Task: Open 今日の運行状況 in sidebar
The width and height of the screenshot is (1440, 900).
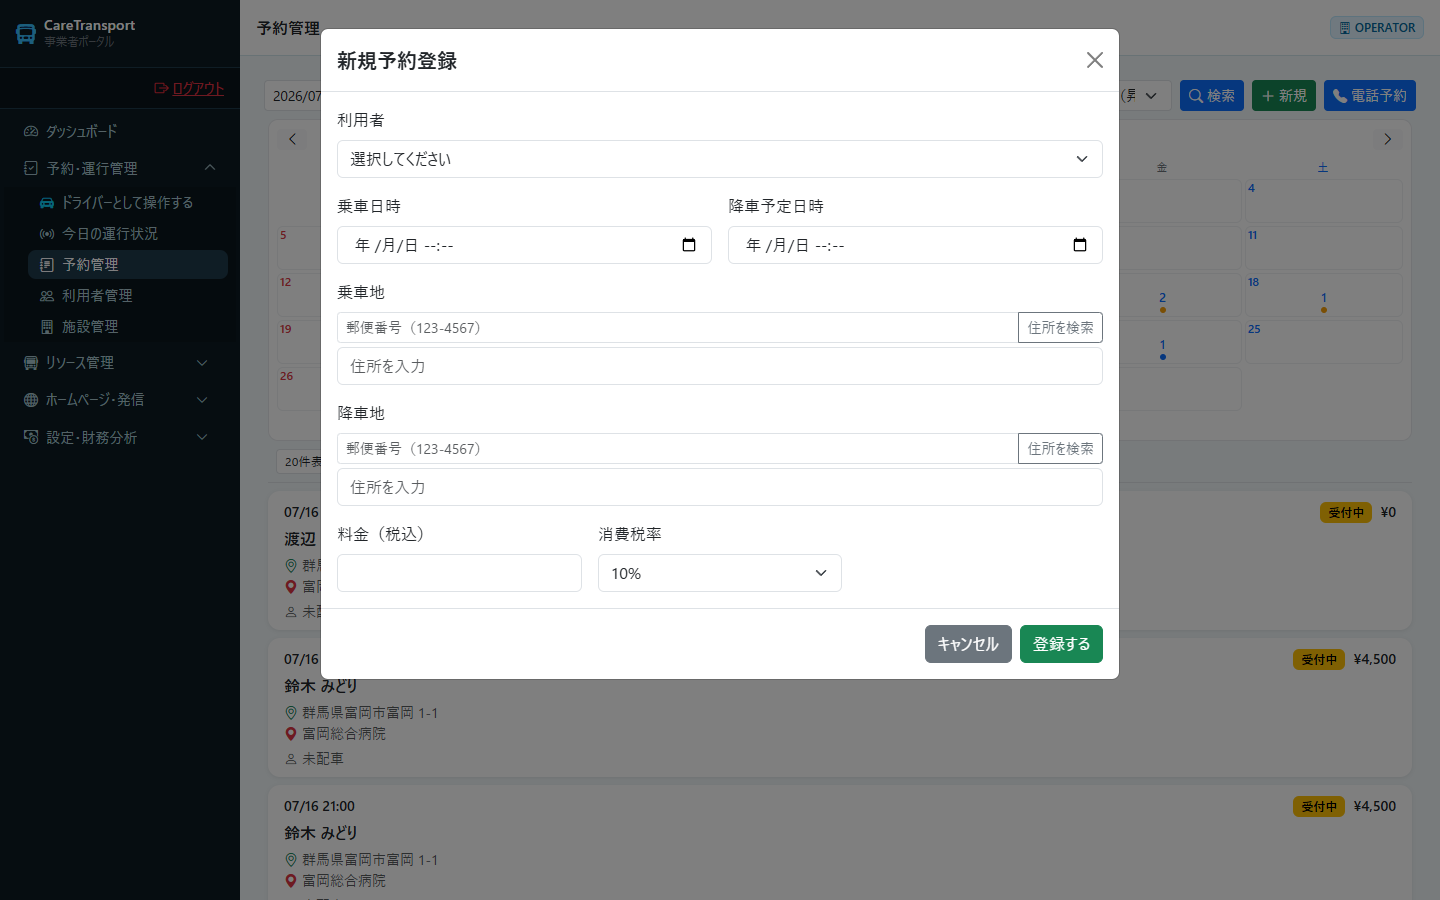Action: coord(128,233)
